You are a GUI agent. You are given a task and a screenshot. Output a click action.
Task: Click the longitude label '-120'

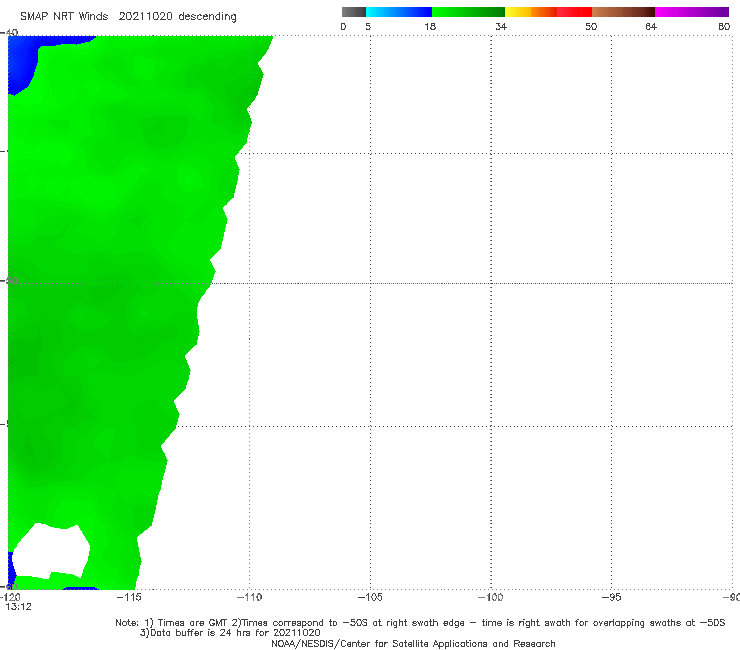coord(10,597)
